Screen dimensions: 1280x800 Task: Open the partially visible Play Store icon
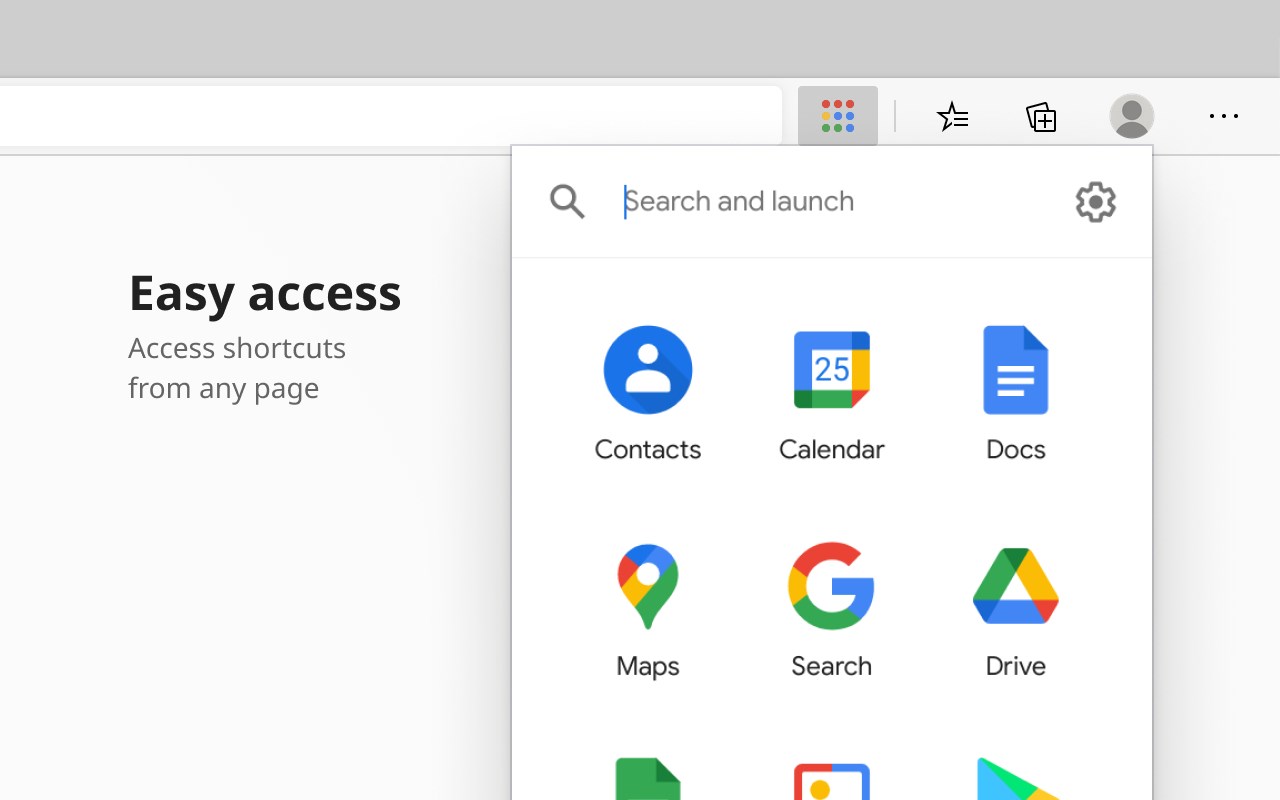(x=1016, y=779)
